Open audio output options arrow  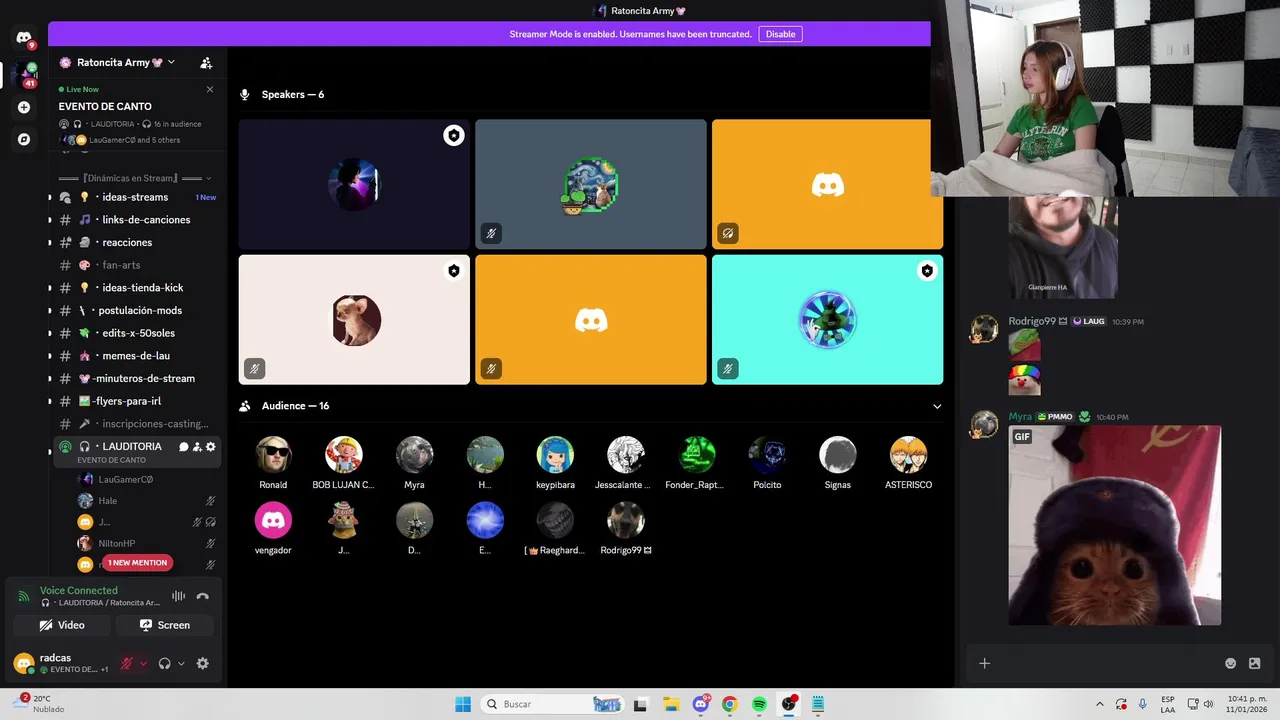181,663
